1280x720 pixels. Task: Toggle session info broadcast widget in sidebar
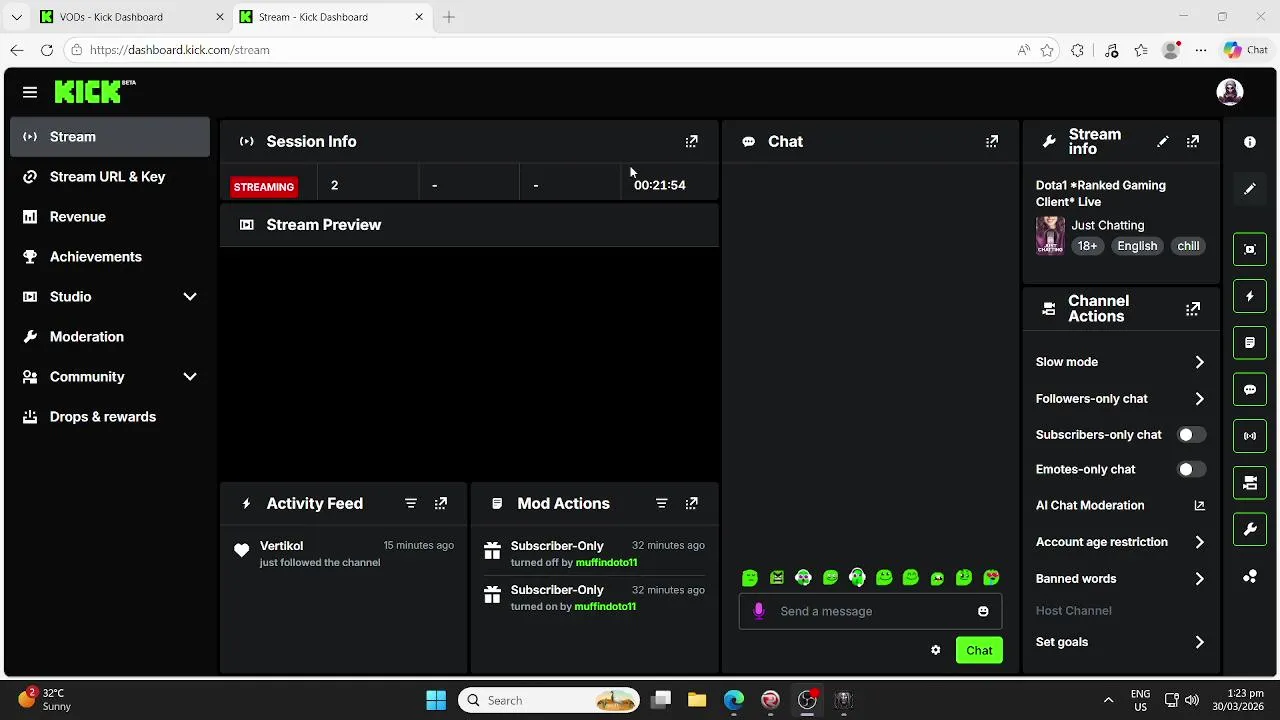(x=1249, y=436)
